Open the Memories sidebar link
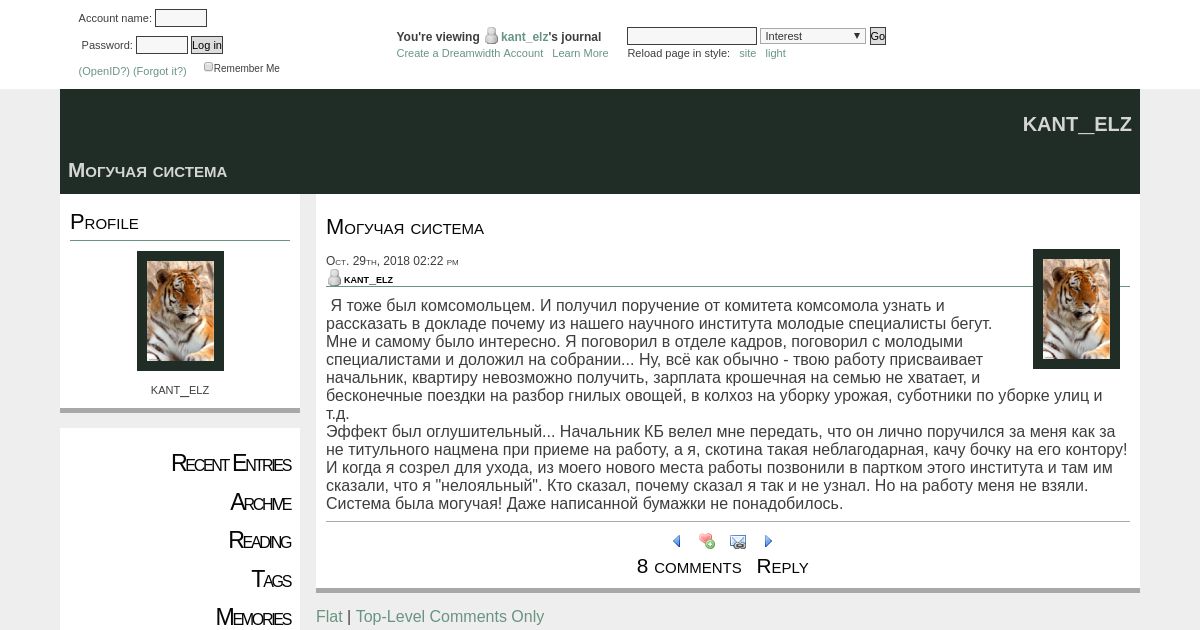The height and width of the screenshot is (630, 1200). [253, 617]
